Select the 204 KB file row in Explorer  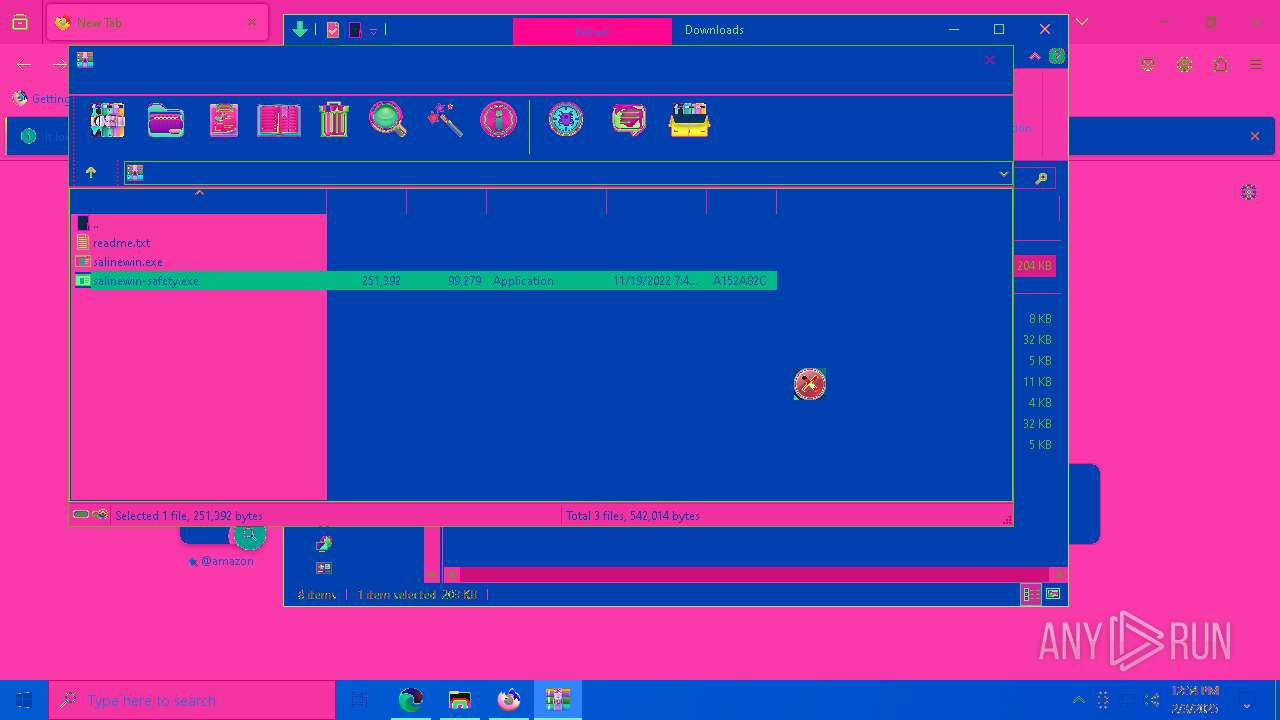click(1035, 266)
